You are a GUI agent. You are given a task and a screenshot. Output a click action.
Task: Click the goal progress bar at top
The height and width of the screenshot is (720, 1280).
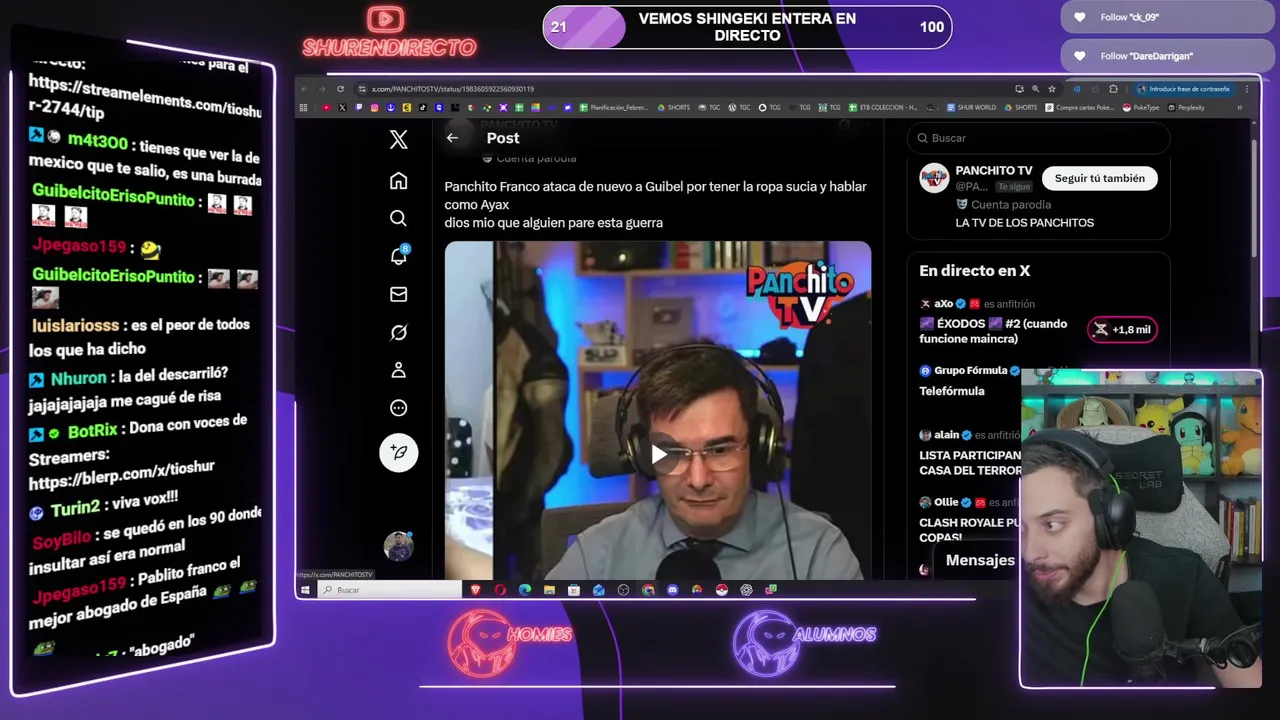pyautogui.click(x=747, y=27)
